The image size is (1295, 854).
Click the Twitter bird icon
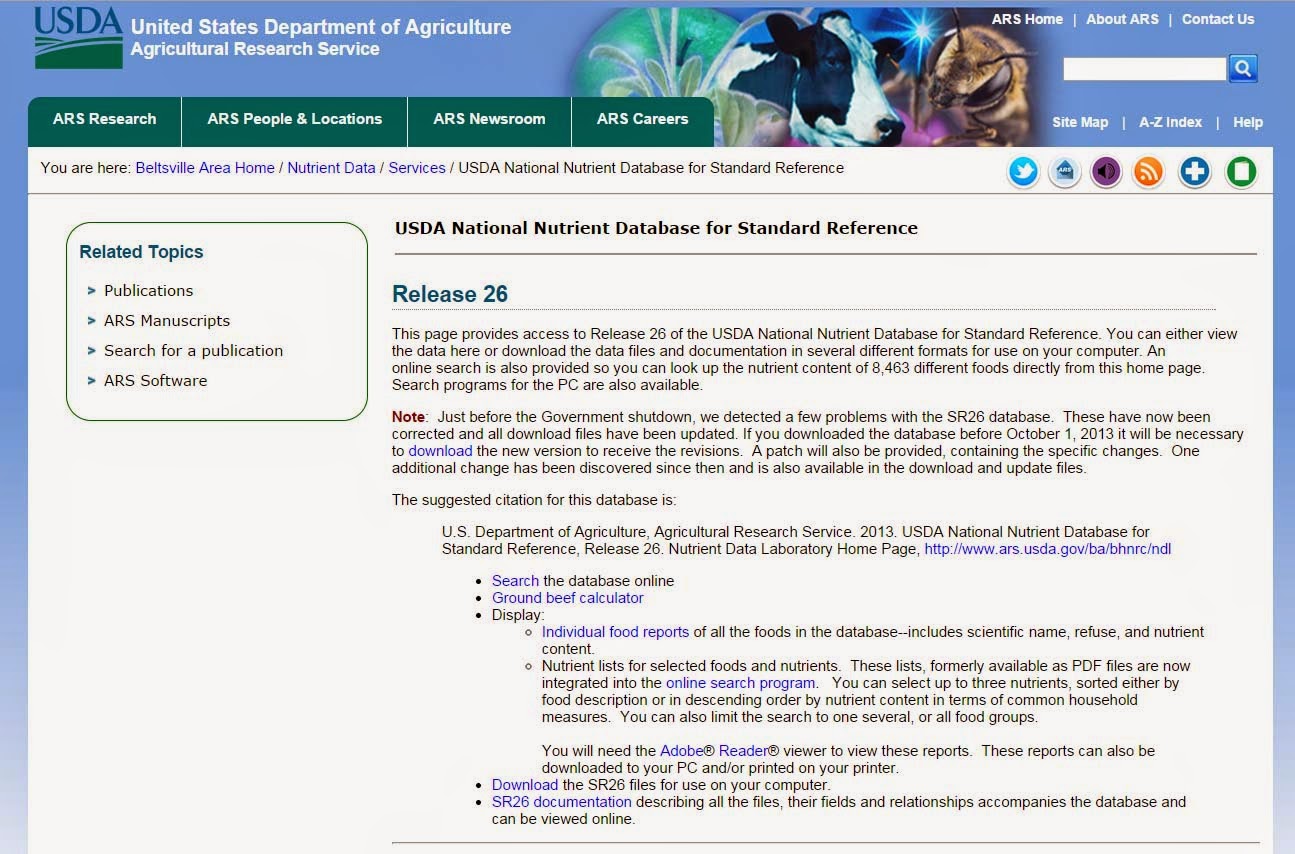(x=1023, y=172)
